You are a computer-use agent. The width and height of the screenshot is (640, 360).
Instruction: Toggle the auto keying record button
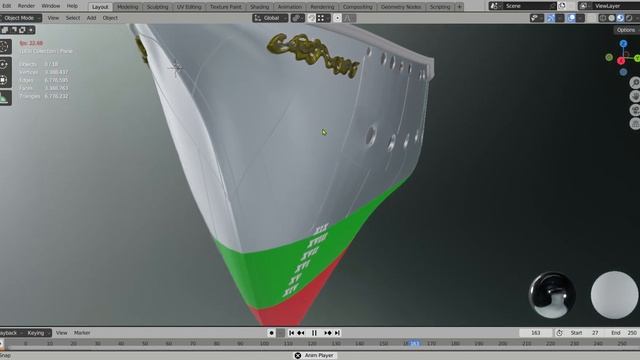(271, 333)
